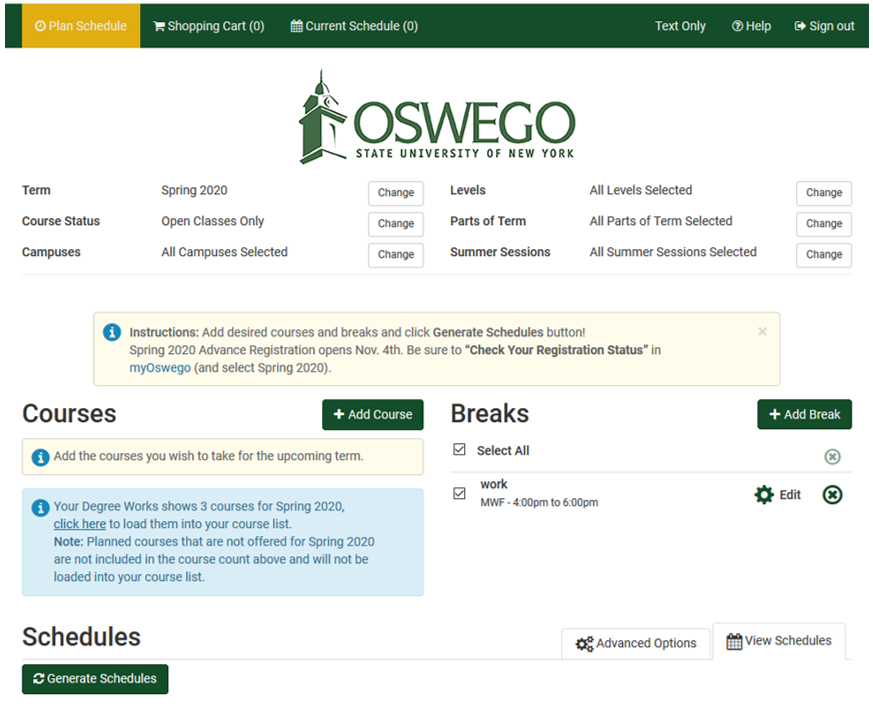This screenshot has height=713, width=873.
Task: Open the Help menu item
Action: (x=751, y=26)
